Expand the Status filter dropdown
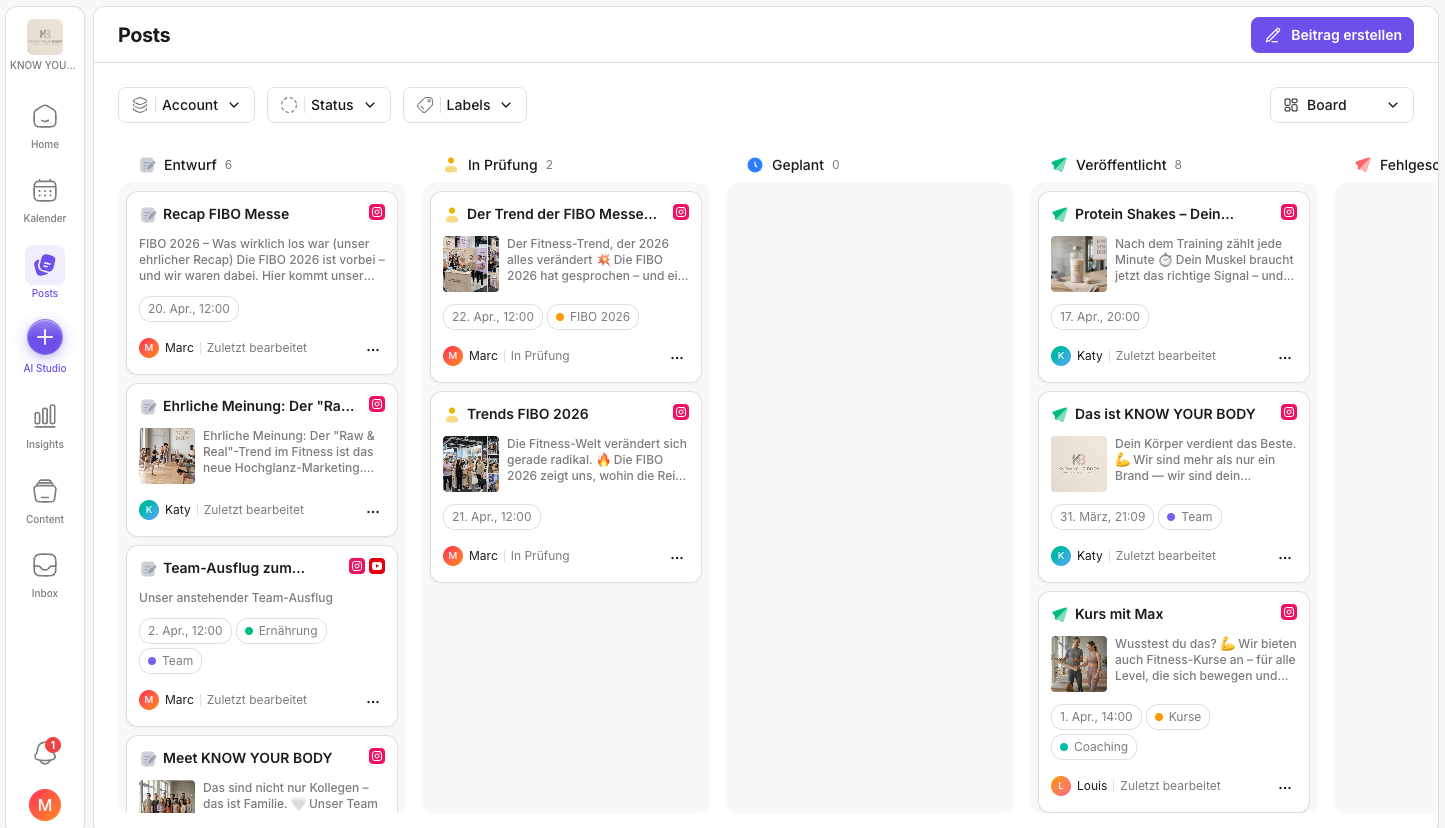 tap(329, 105)
